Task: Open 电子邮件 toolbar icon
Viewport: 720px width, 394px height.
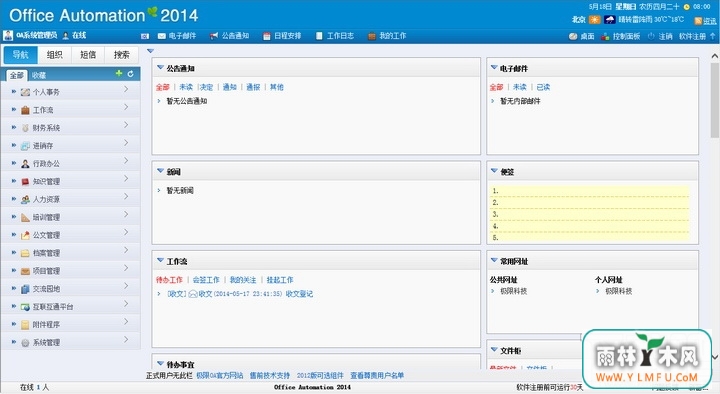Action: point(162,36)
